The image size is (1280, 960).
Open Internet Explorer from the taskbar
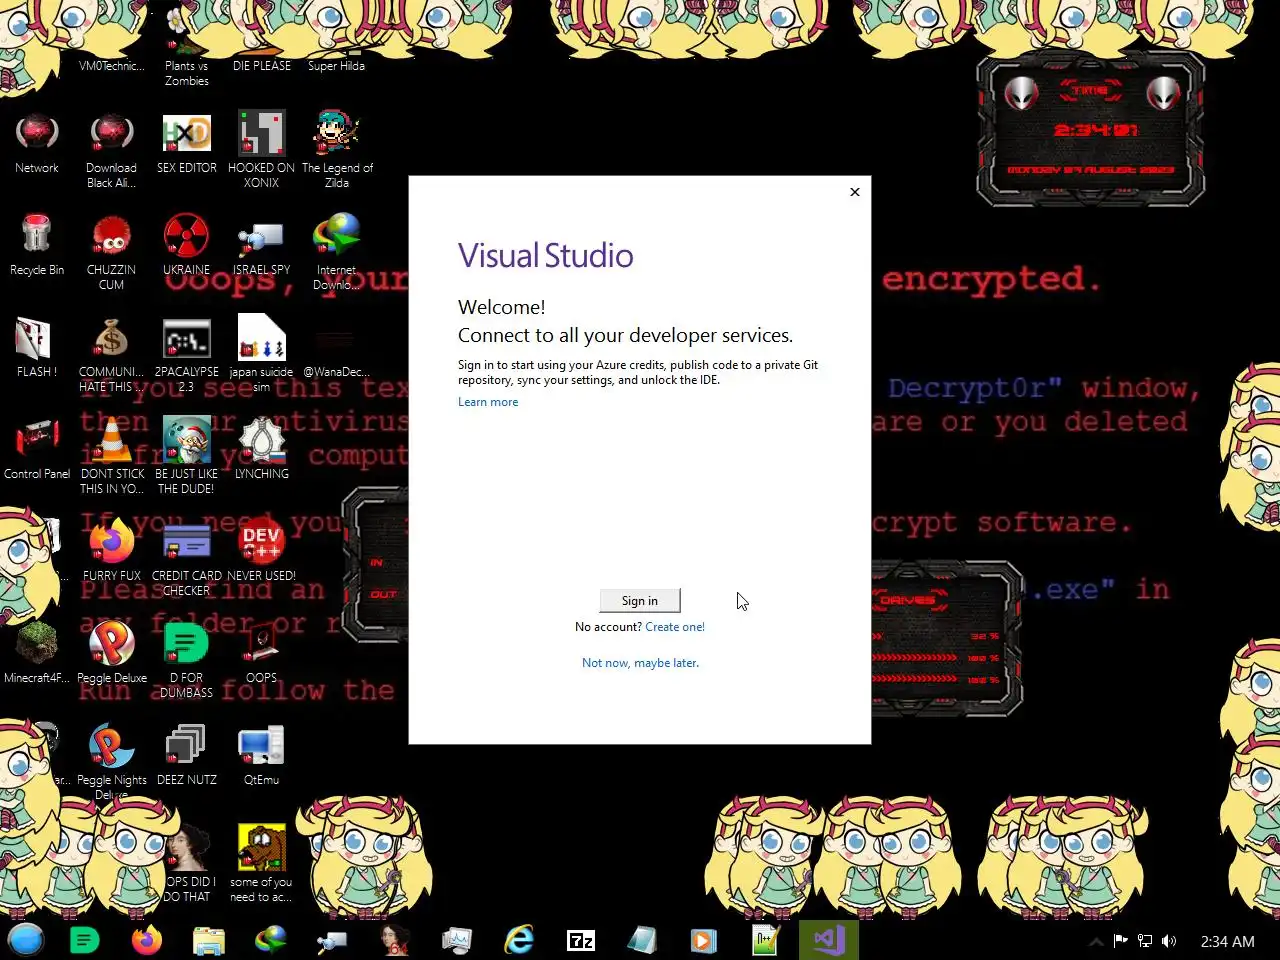coord(519,940)
